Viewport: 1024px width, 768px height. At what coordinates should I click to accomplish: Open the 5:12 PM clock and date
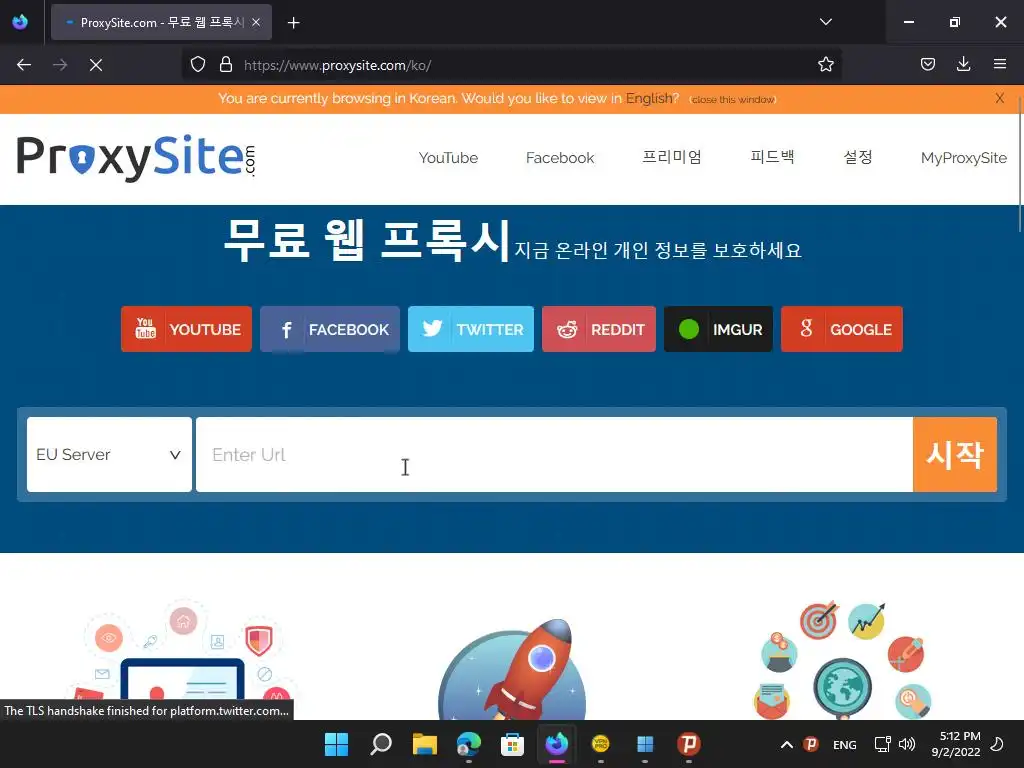pos(956,744)
